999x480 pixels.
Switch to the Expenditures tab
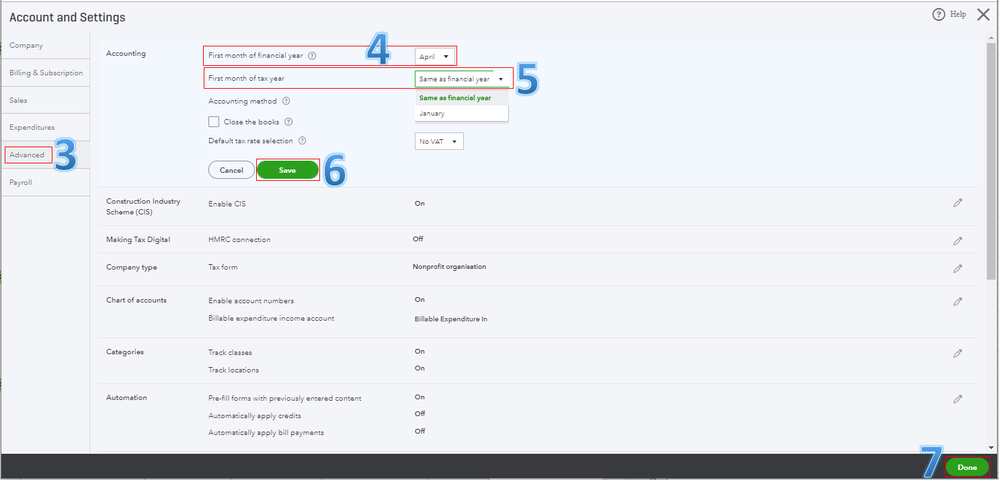[x=45, y=127]
